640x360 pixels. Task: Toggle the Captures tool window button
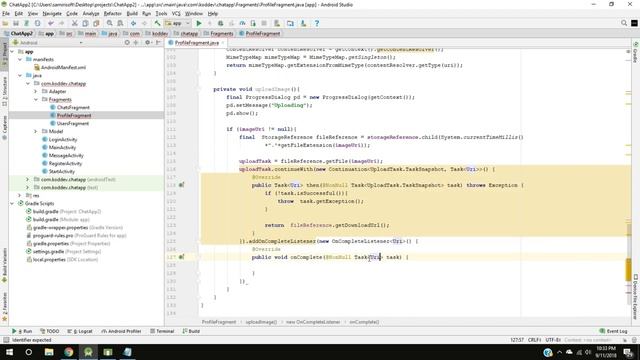click(x=4, y=127)
